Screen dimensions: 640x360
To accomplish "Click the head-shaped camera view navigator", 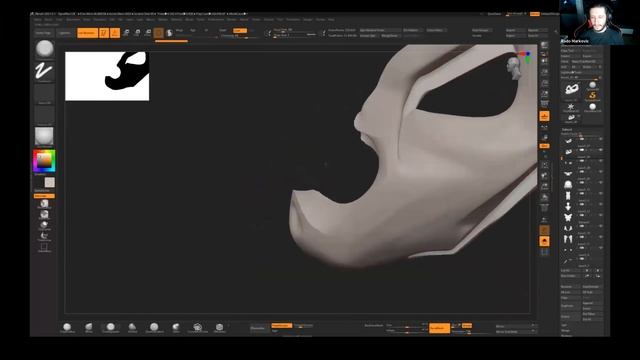I will tap(514, 68).
